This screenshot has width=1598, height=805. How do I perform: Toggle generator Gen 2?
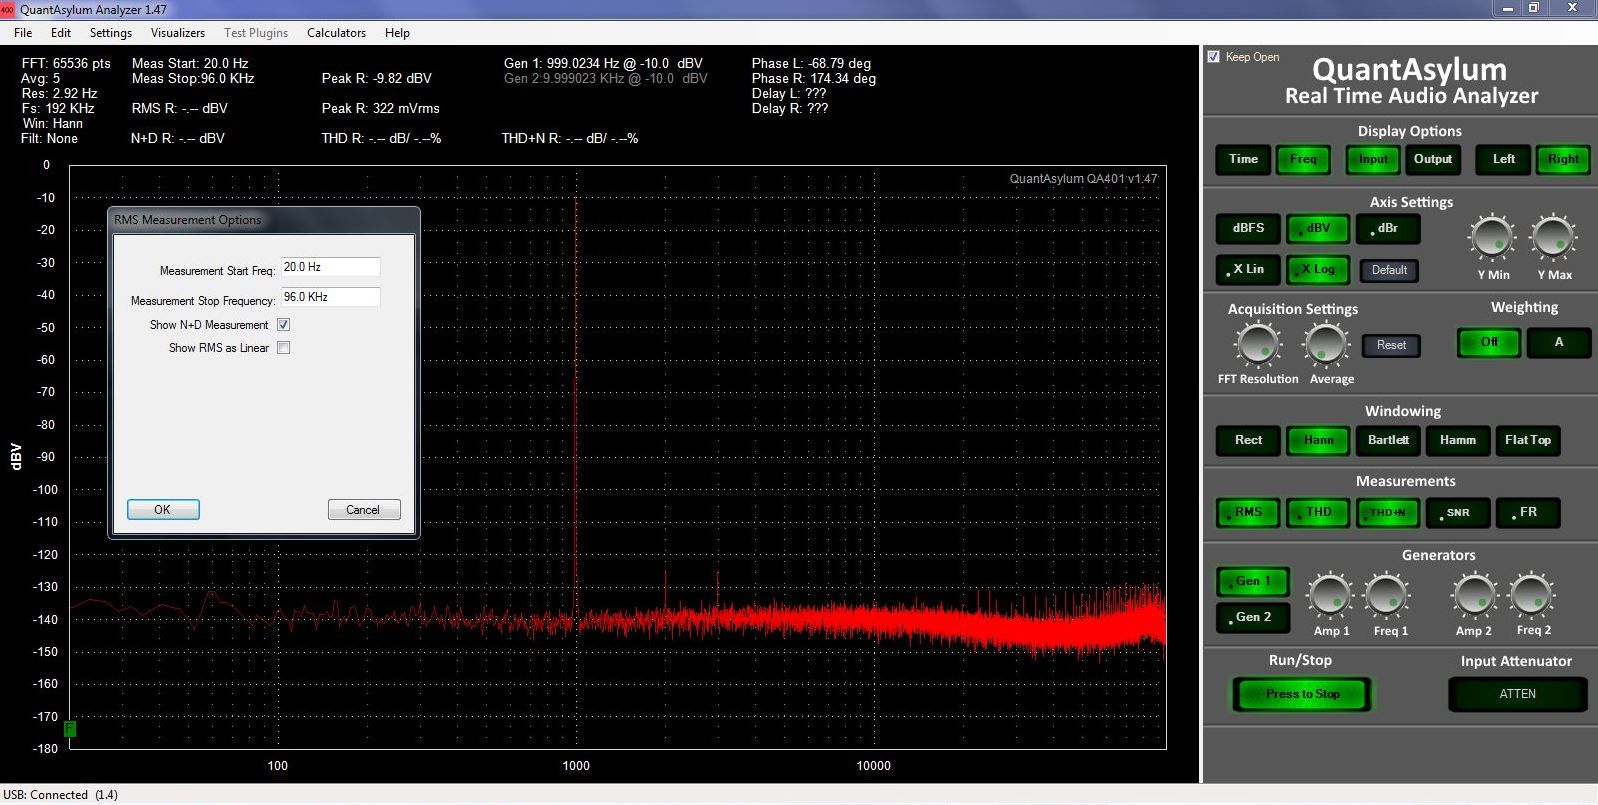[x=1253, y=618]
